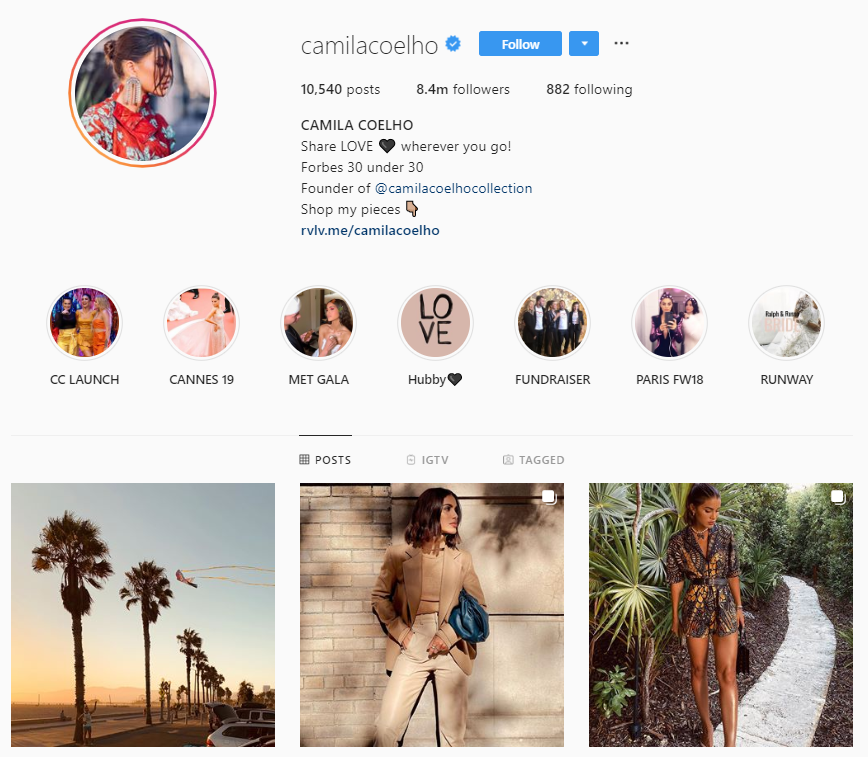
Task: View the MET GALA highlight circle
Action: tap(318, 323)
